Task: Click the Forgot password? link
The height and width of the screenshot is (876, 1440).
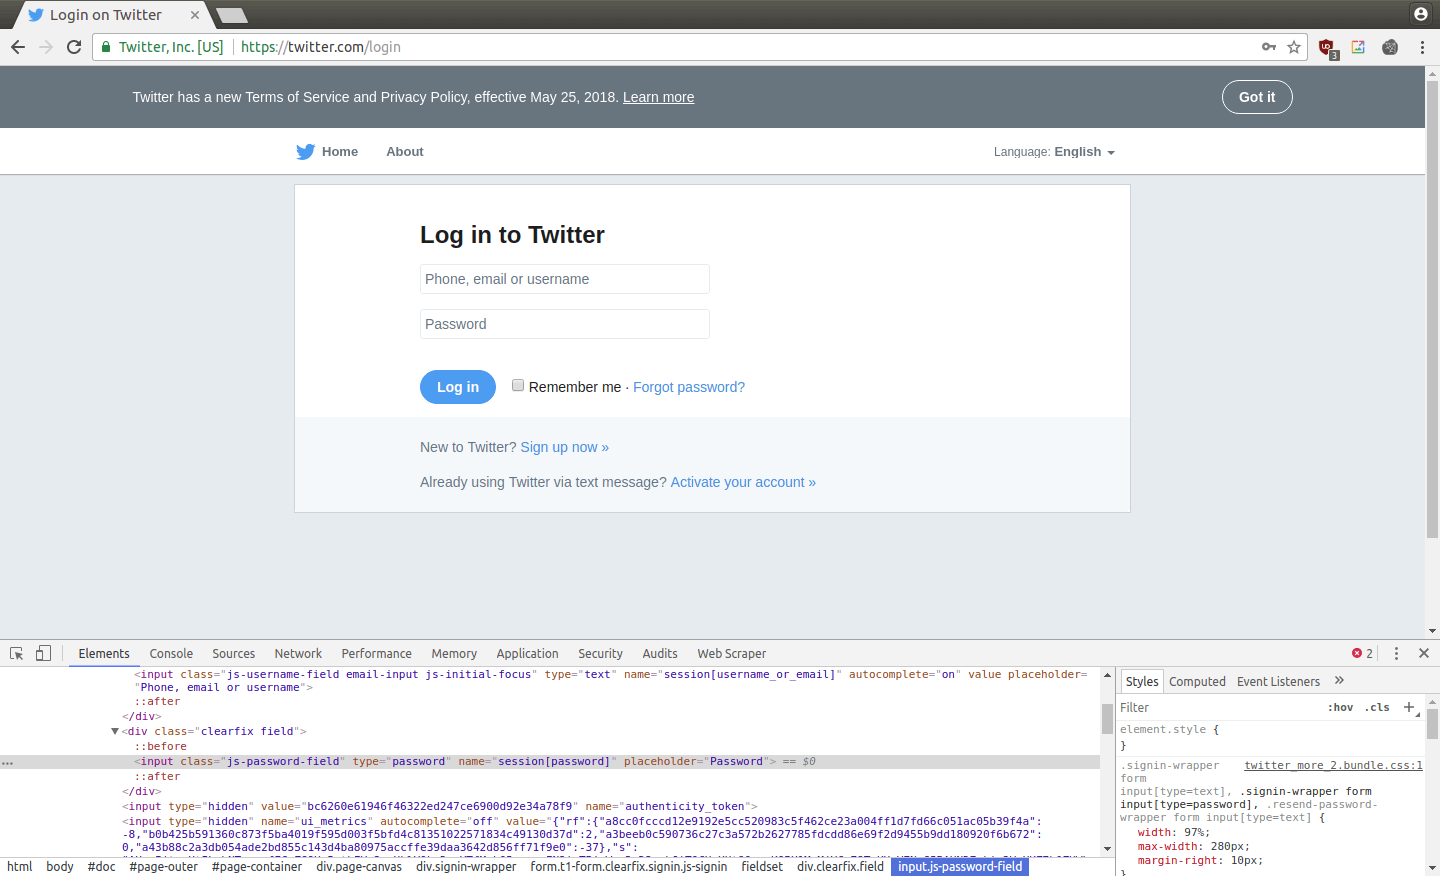Action: pos(689,387)
